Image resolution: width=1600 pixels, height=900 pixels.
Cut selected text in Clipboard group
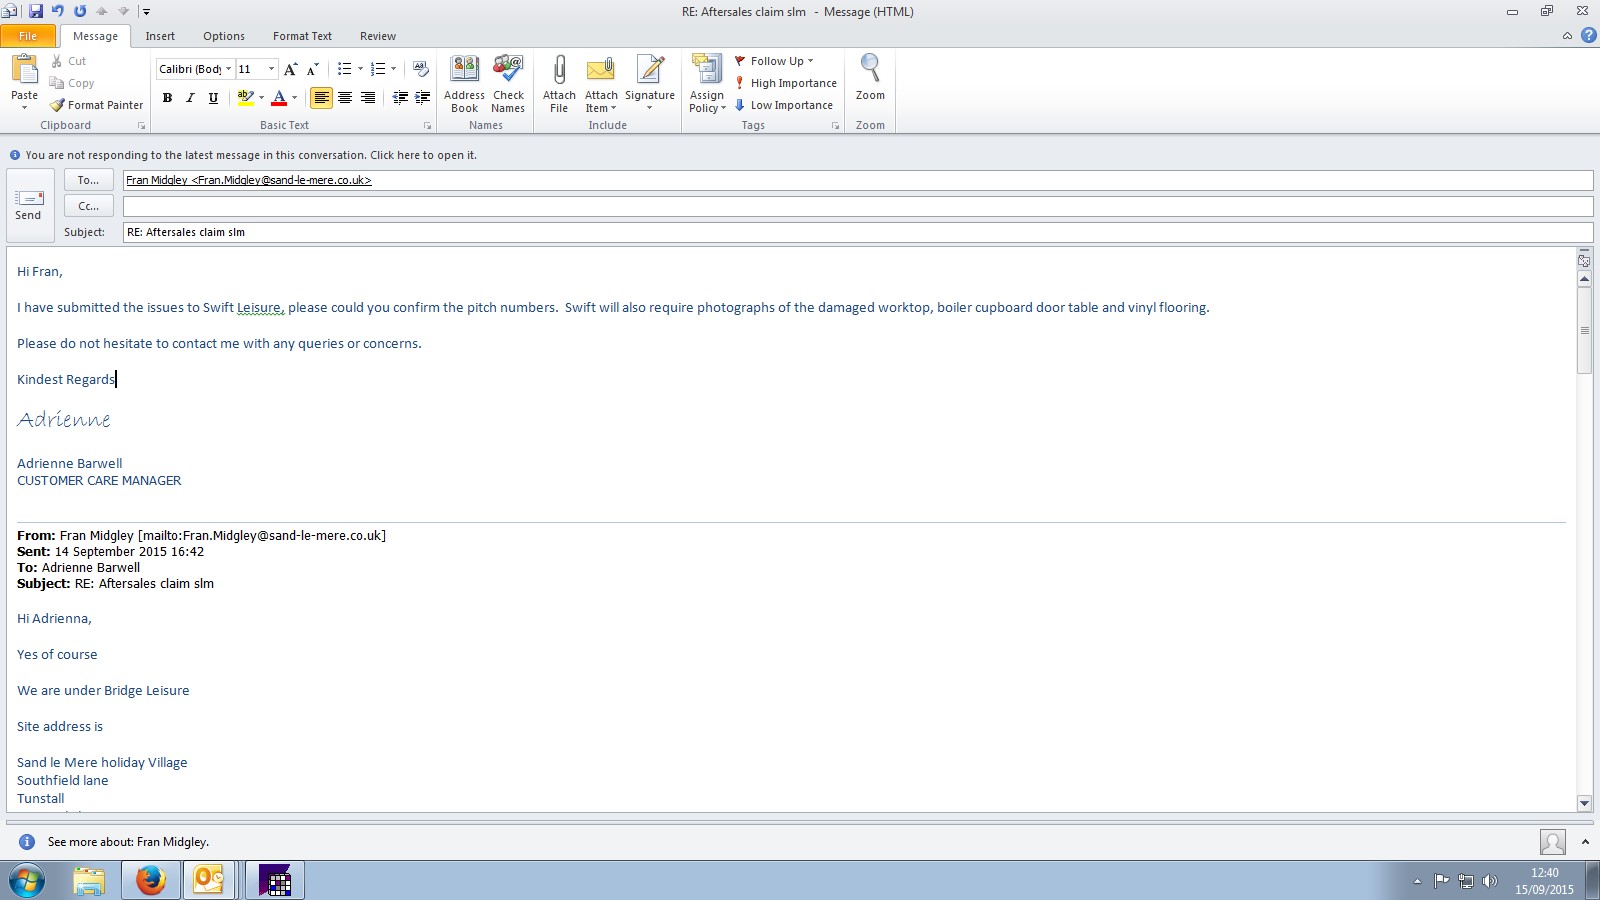[x=68, y=61]
